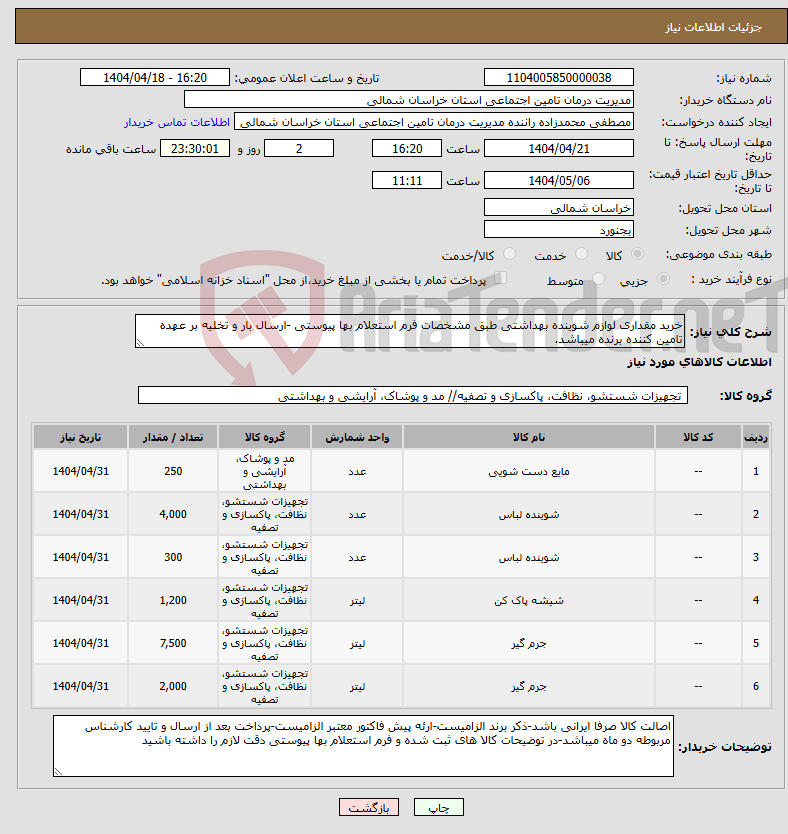
Task: Click the validity time field 11:11
Action: click(x=407, y=181)
